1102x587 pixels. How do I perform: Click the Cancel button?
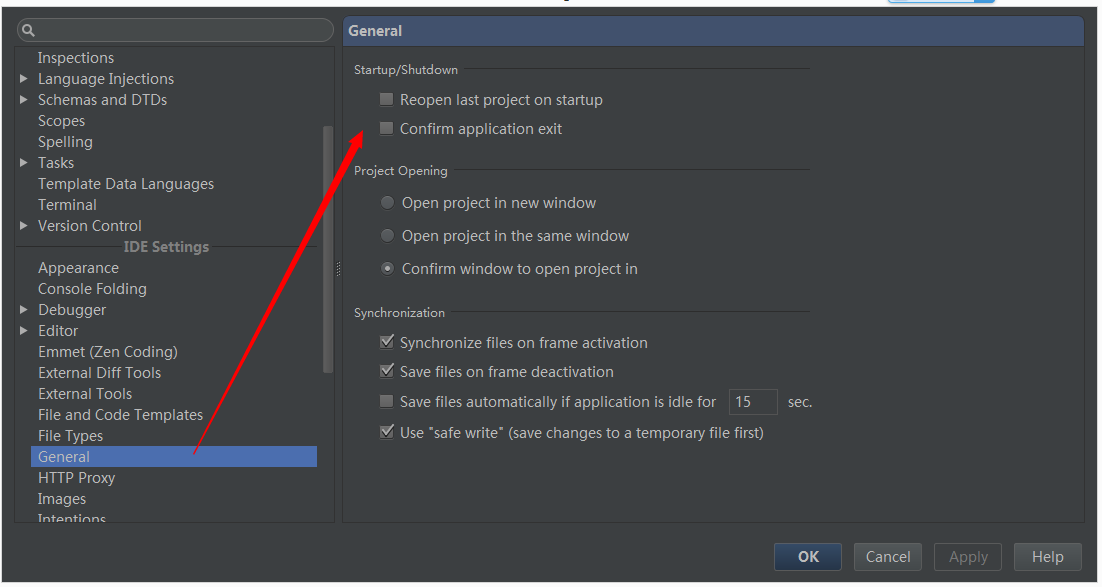pos(888,557)
